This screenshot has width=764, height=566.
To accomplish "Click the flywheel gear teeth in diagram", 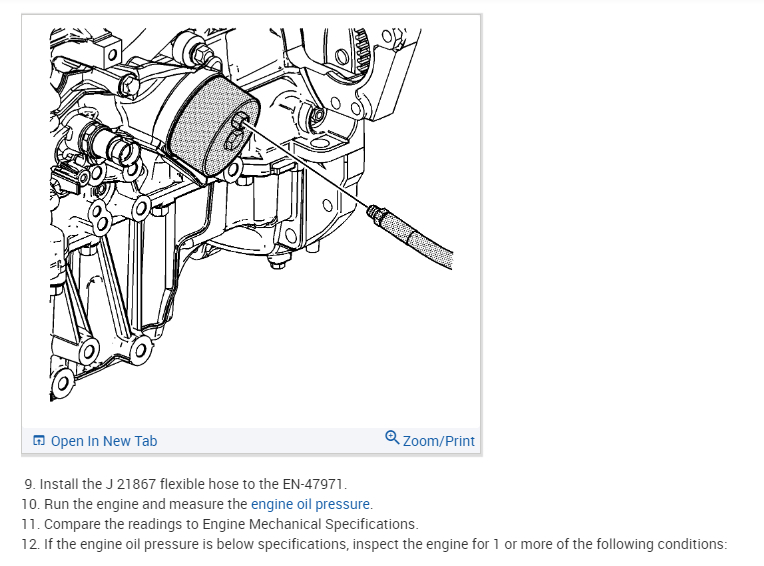I will click(361, 50).
